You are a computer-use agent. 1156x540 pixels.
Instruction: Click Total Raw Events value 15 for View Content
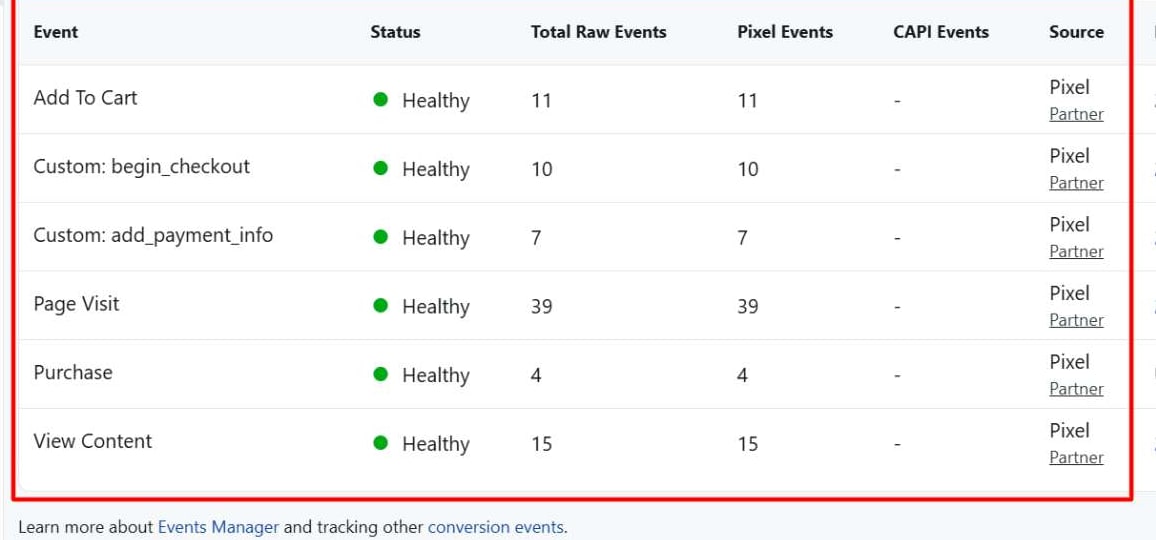[542, 444]
